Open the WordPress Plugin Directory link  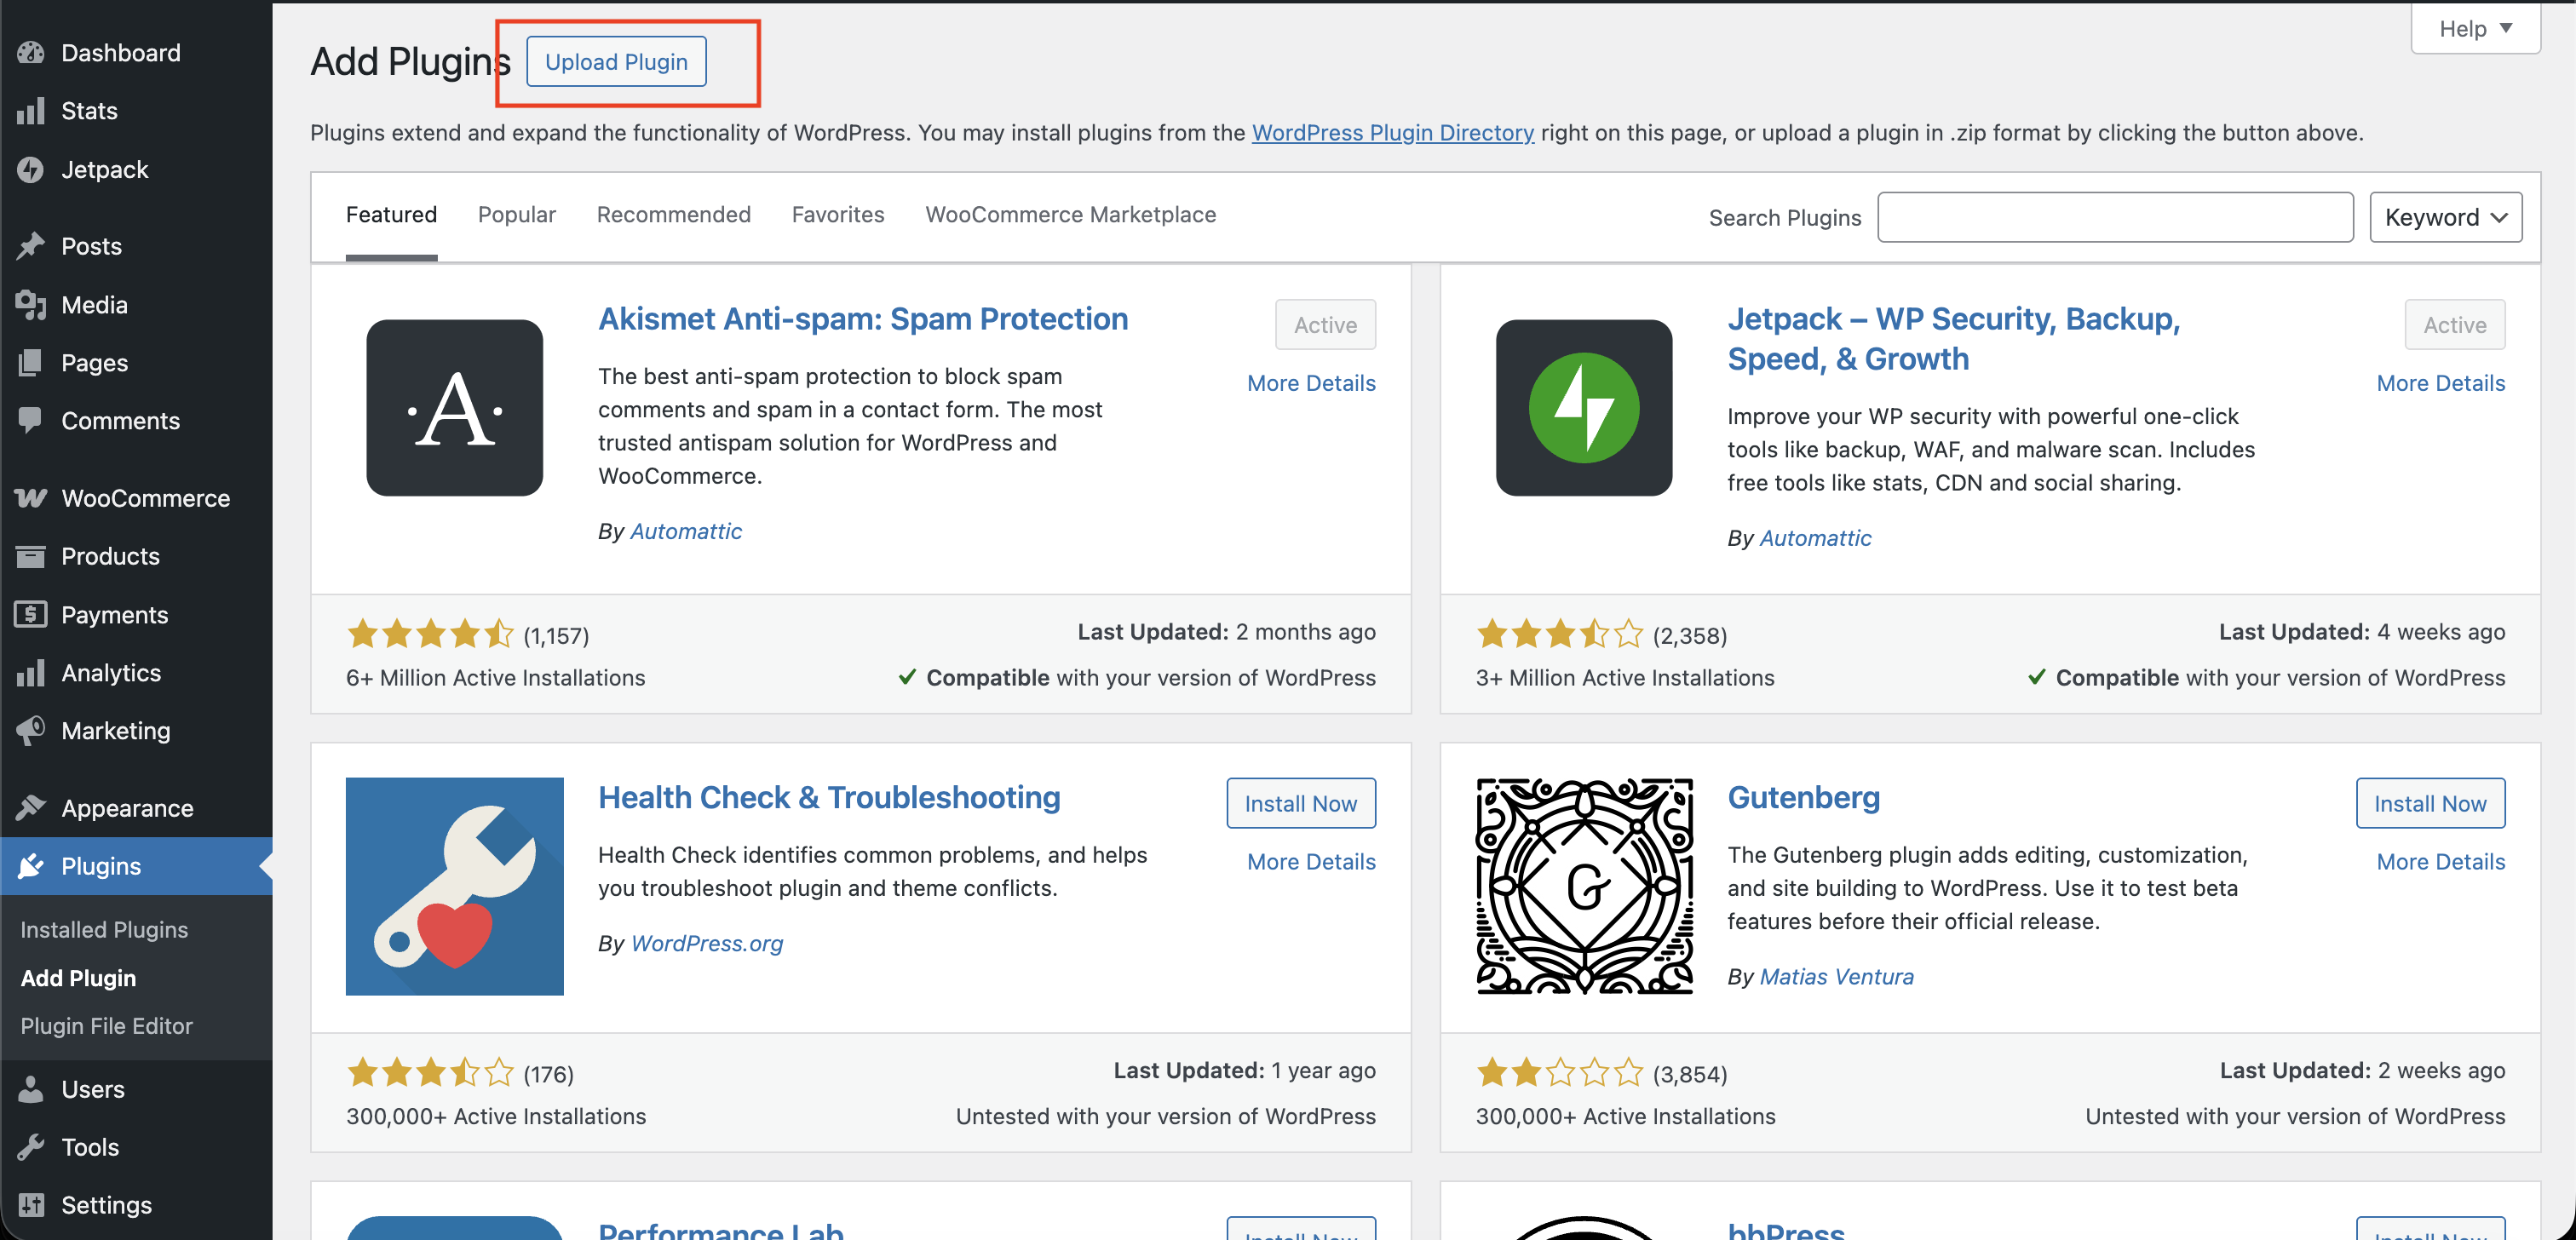point(1392,133)
